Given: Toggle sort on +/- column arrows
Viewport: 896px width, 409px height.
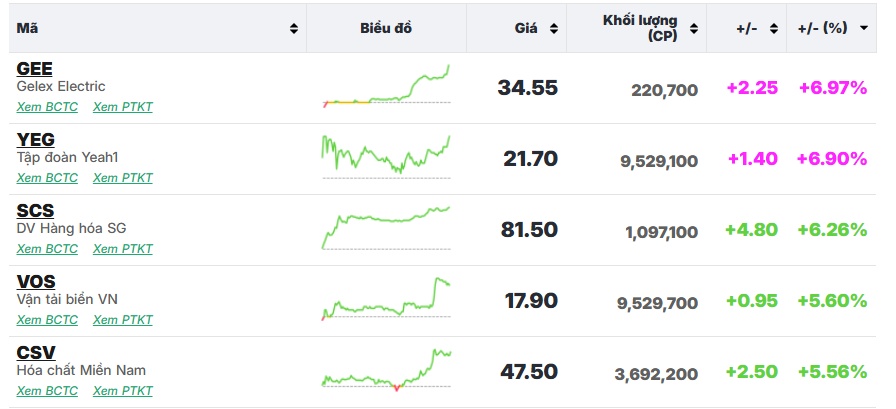Looking at the screenshot, I should pyautogui.click(x=773, y=28).
